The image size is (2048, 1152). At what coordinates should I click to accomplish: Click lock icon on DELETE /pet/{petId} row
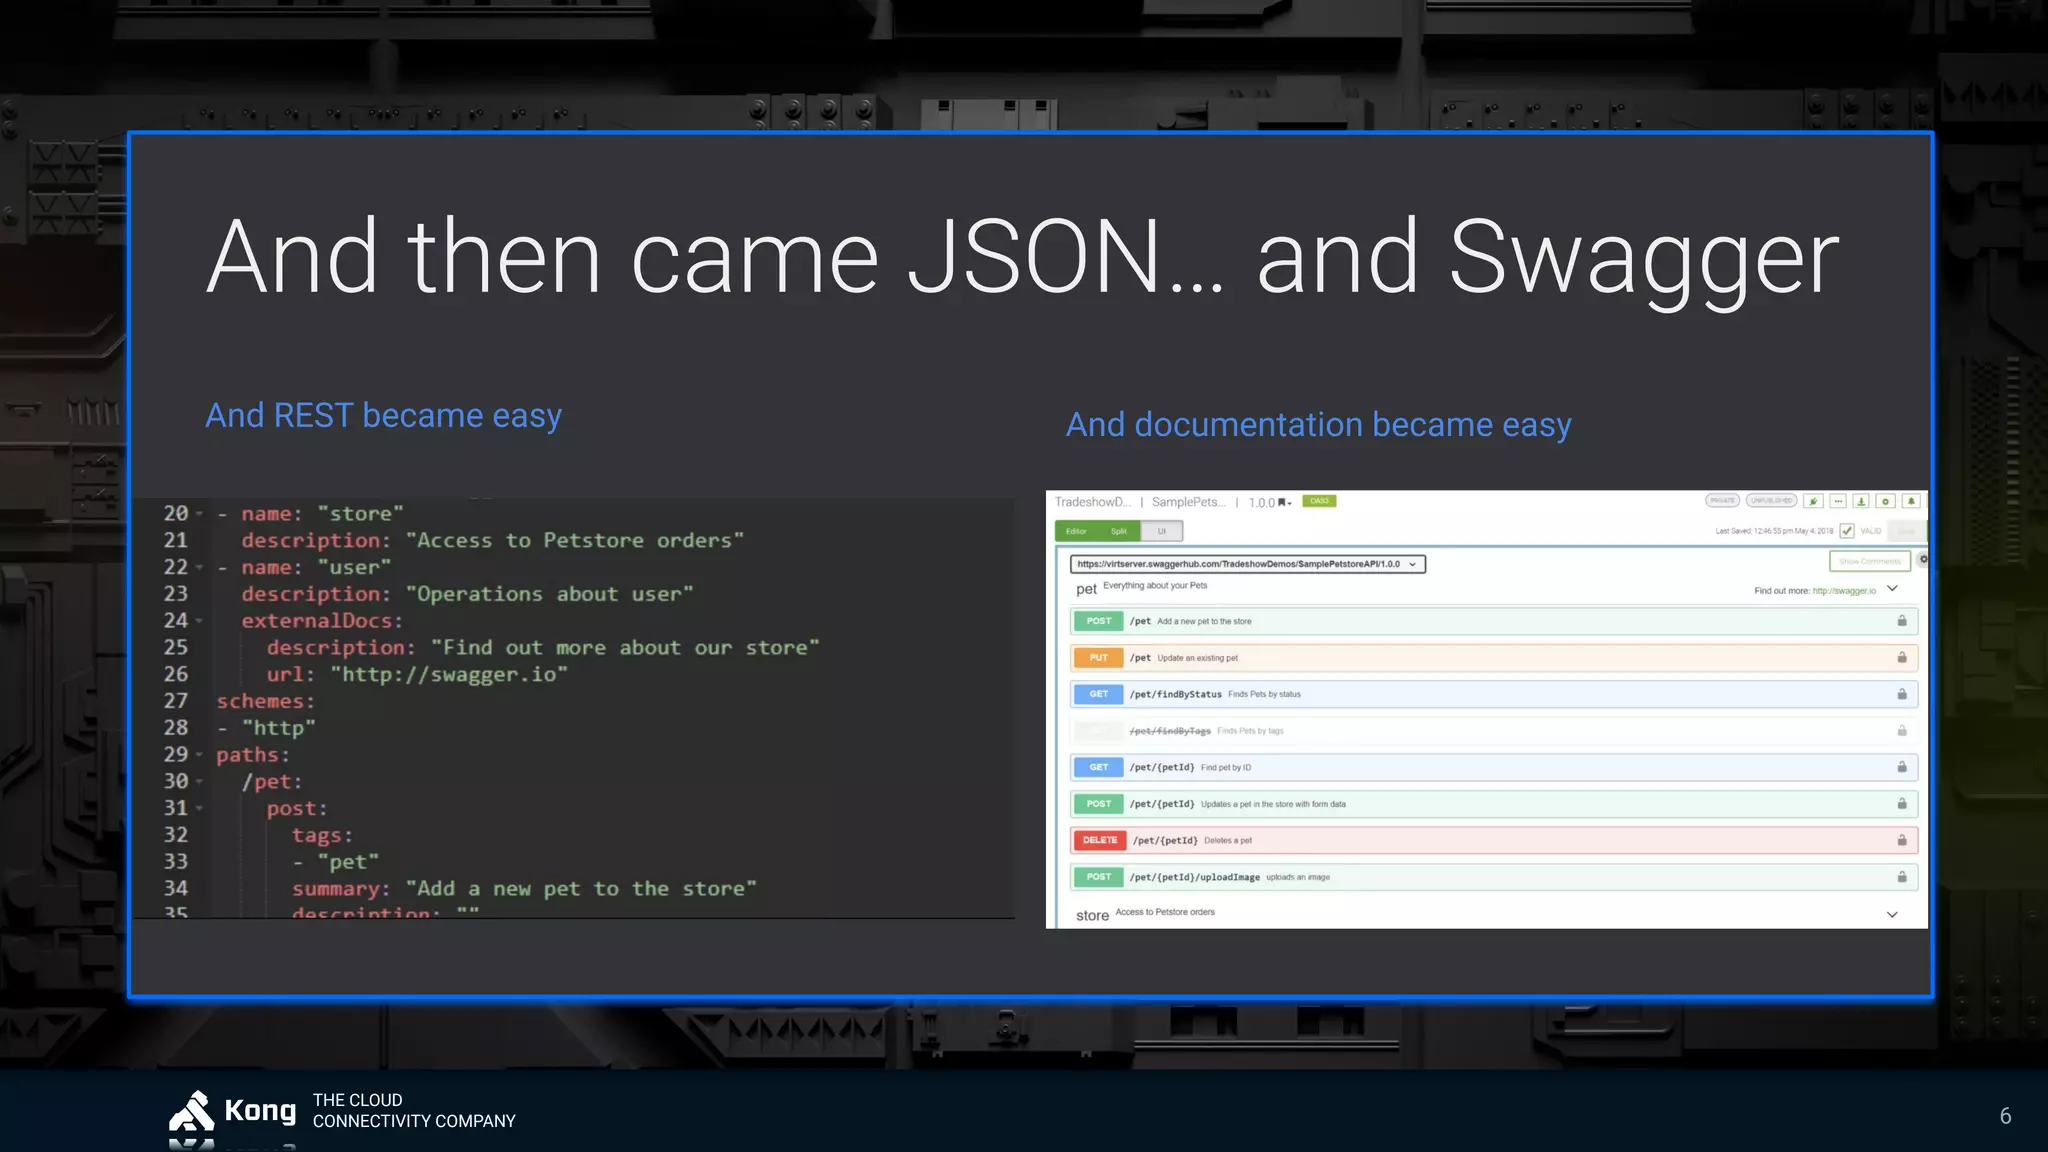pyautogui.click(x=1901, y=840)
